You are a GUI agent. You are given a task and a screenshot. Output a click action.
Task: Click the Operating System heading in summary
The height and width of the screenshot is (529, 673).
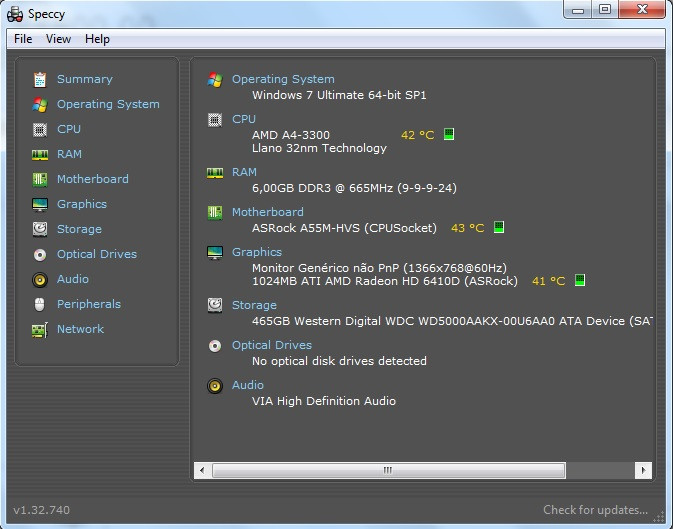[283, 79]
